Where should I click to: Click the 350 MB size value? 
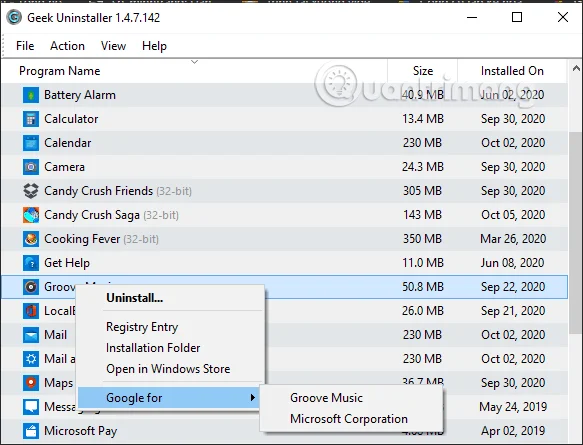click(x=422, y=239)
